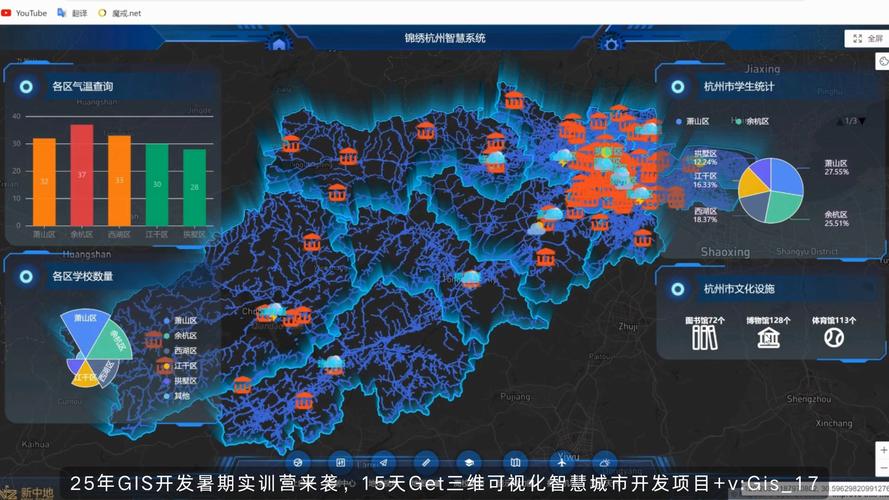Open the YouTube bookmark
This screenshot has width=889, height=500.
pos(24,13)
